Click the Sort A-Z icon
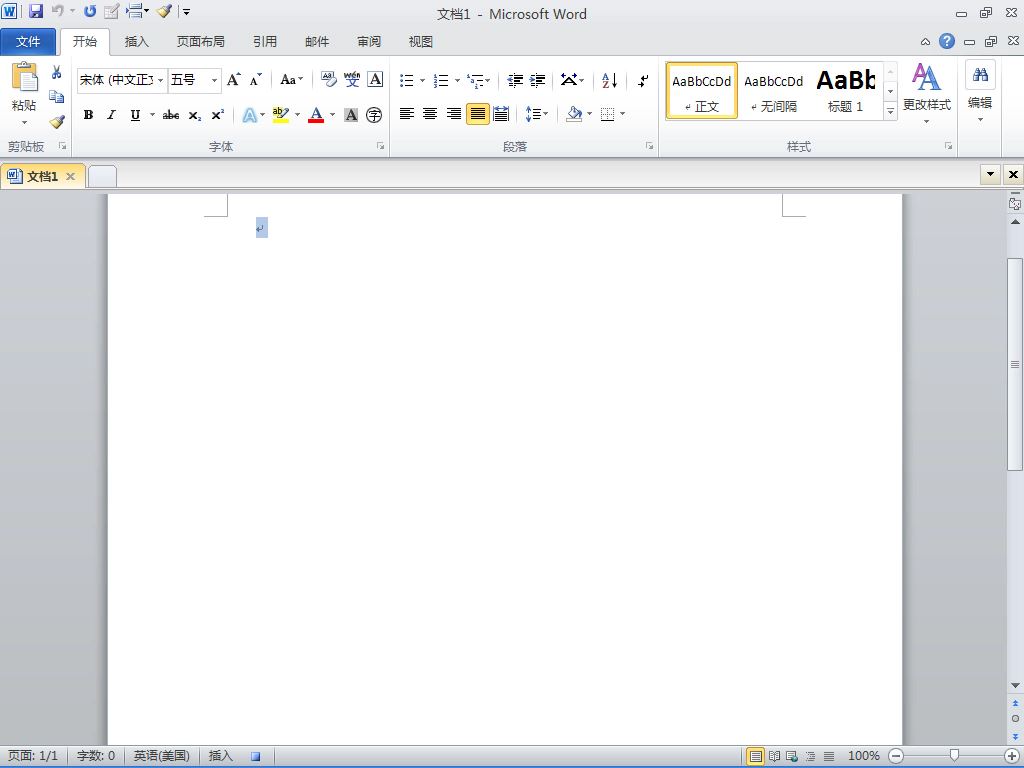1024x768 pixels. [x=609, y=80]
